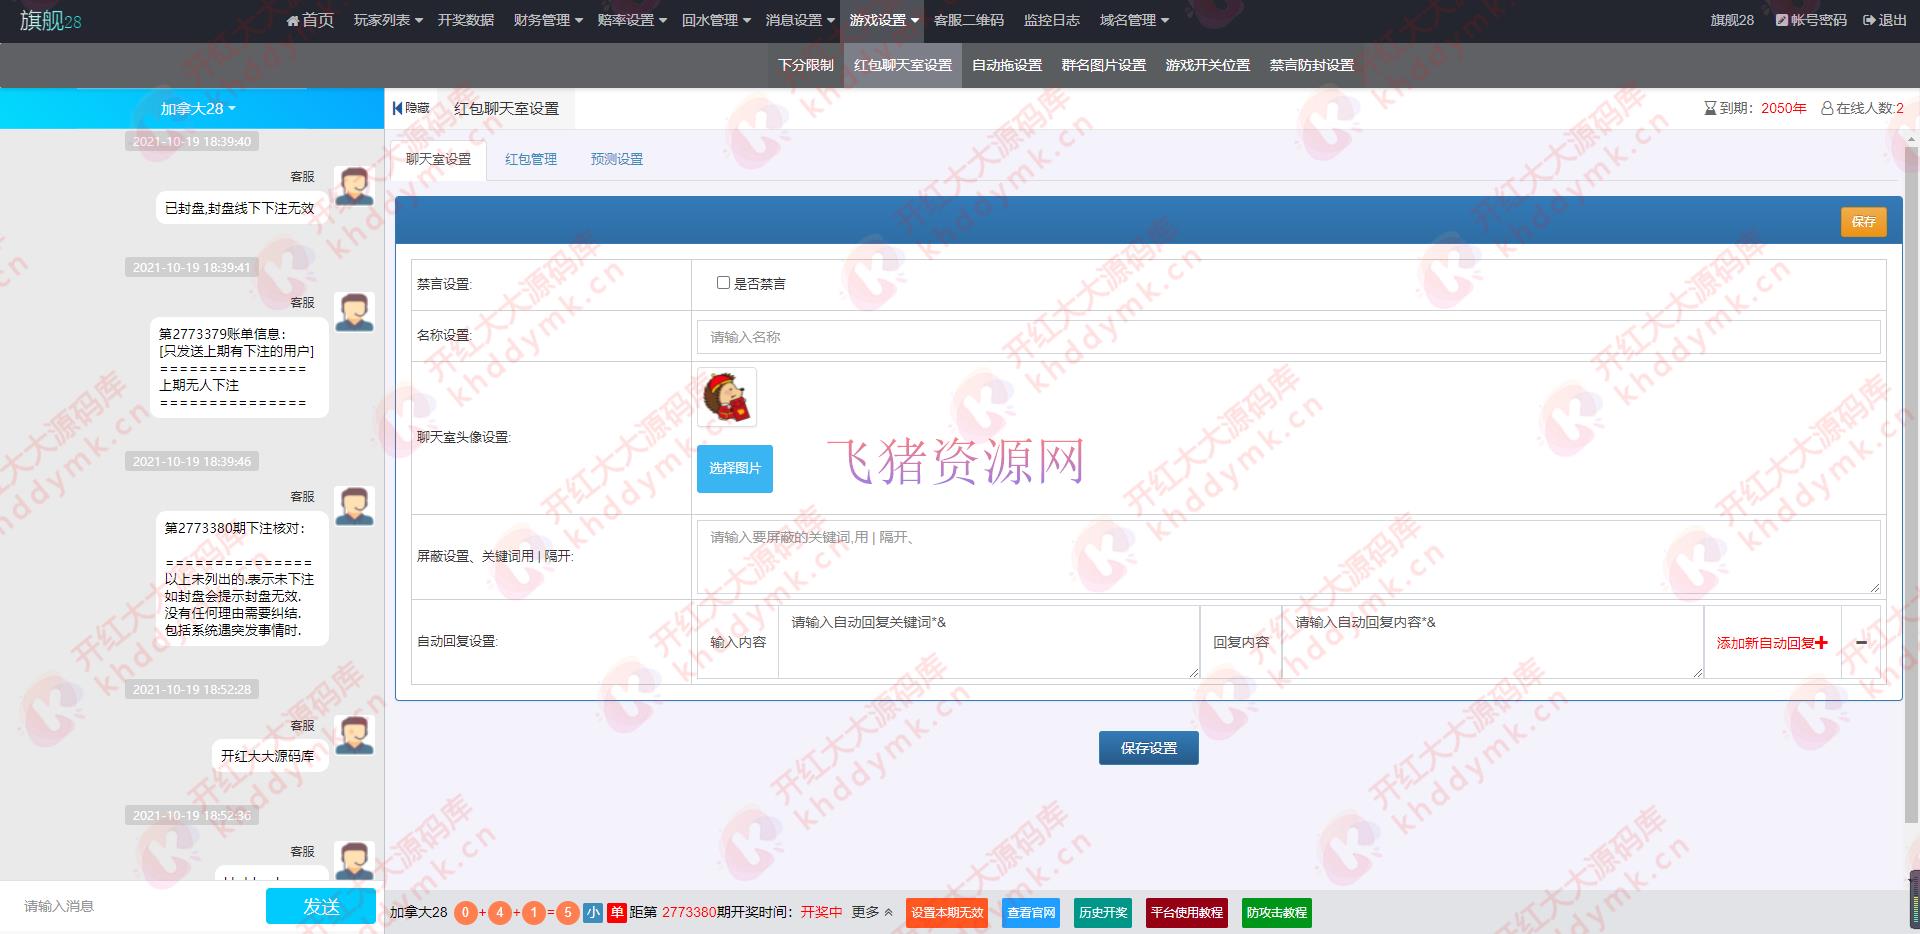Image resolution: width=1920 pixels, height=934 pixels.
Task: Click the 历史开奖 link in bottom bar
Action: [1103, 912]
